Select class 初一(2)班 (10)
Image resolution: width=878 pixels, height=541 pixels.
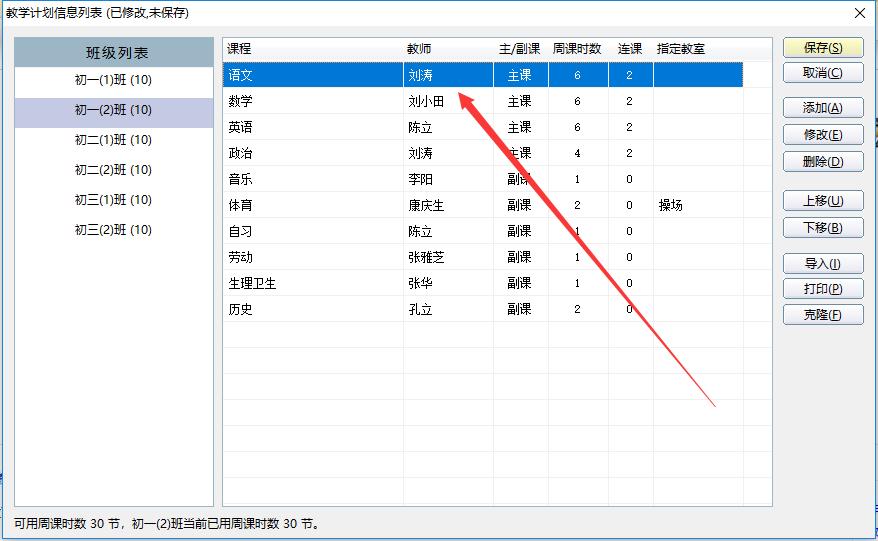[x=114, y=110]
